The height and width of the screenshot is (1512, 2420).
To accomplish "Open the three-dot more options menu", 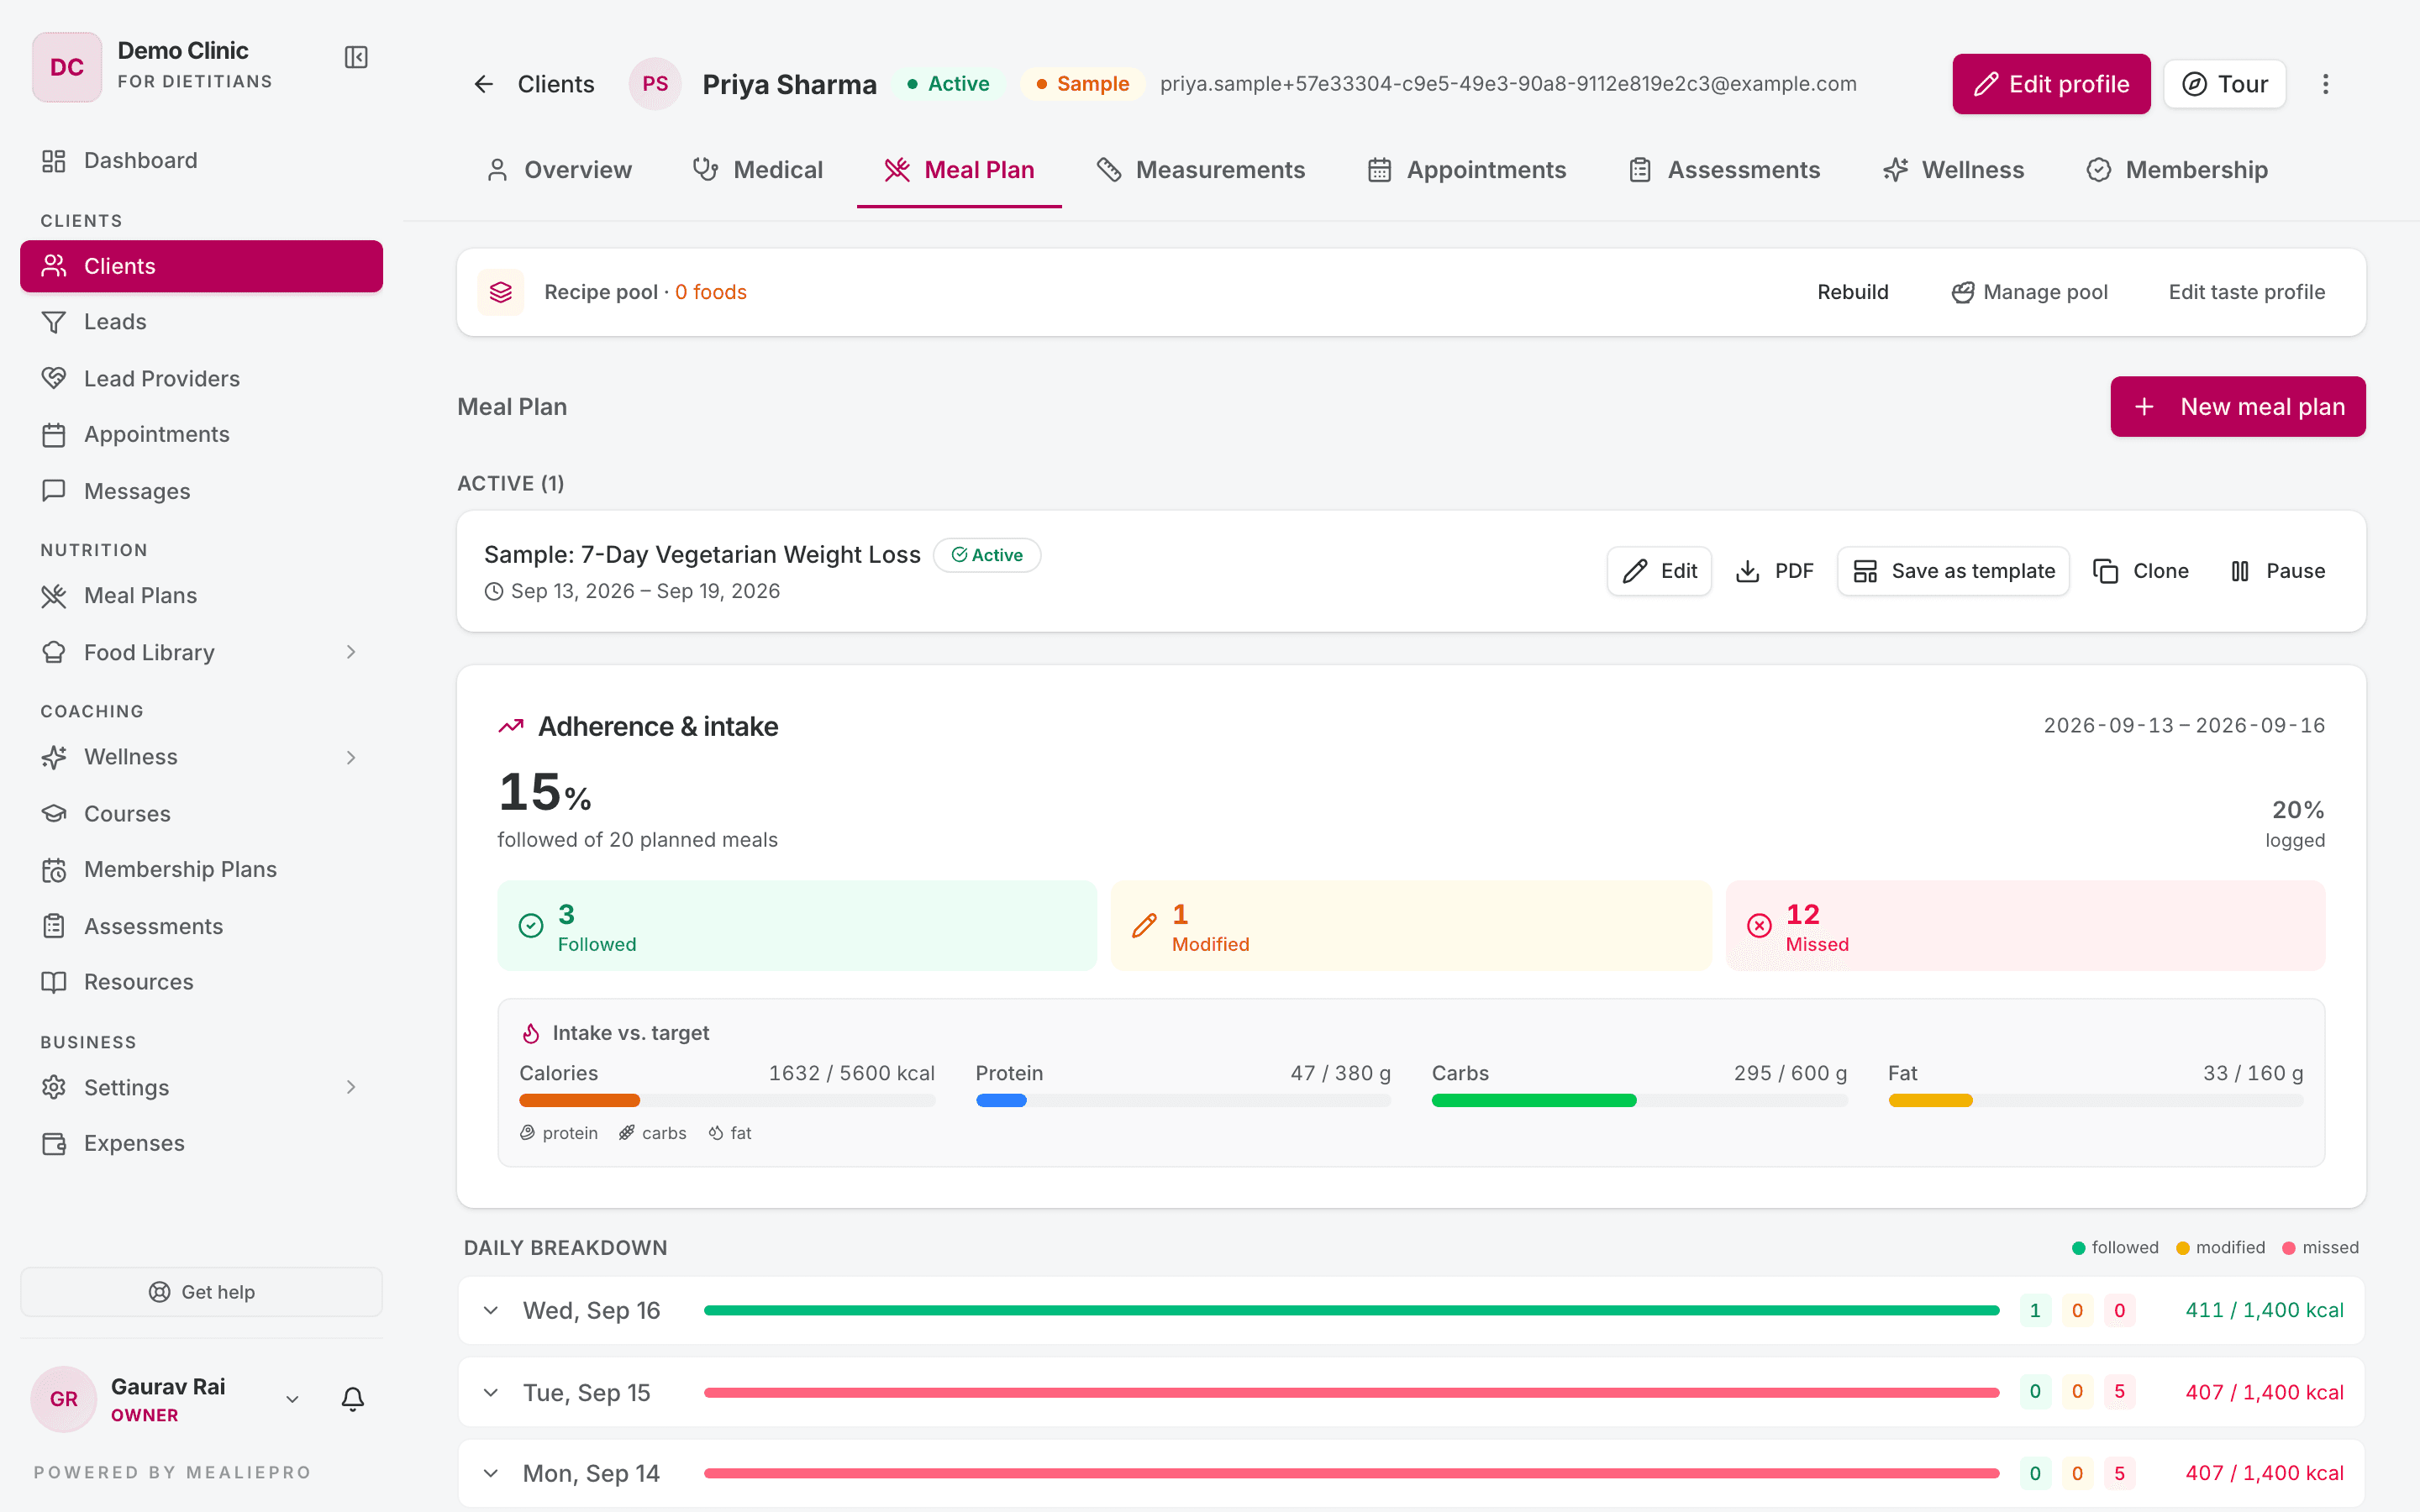I will point(2325,84).
